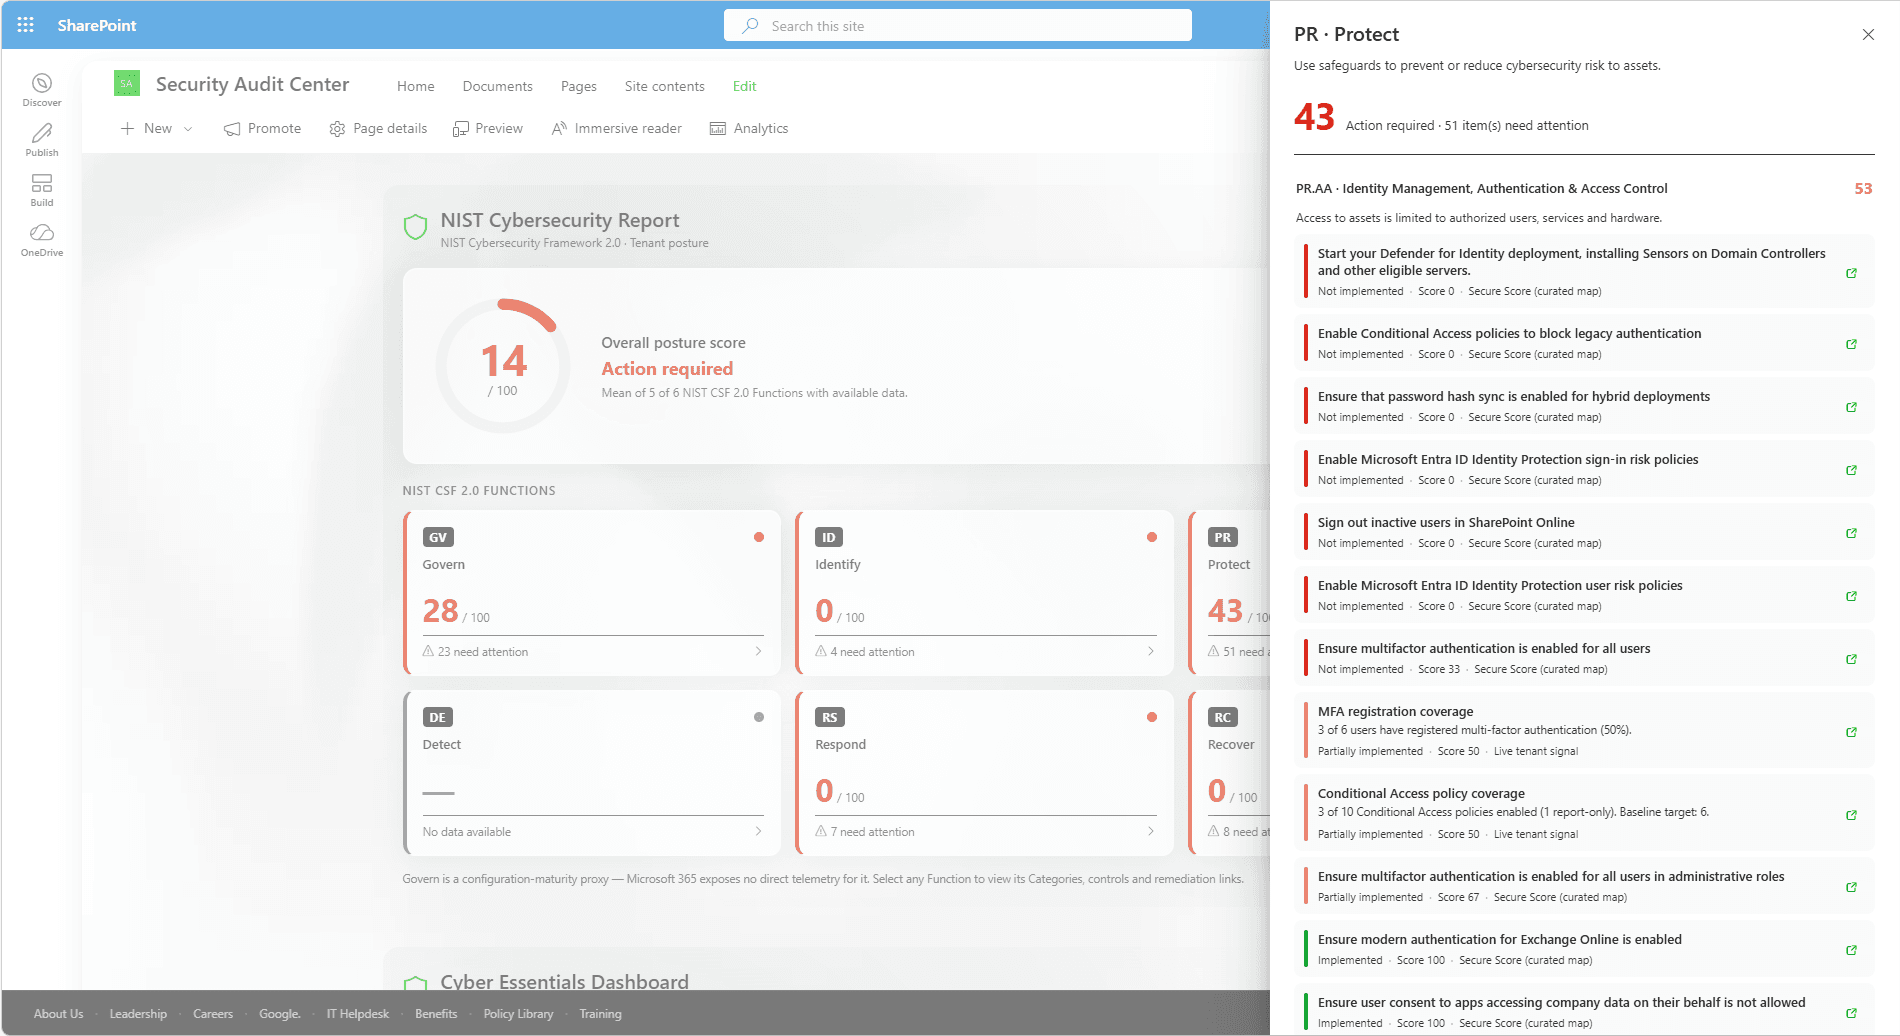Open OneDrive from the left rail
This screenshot has width=1900, height=1036.
click(x=42, y=240)
